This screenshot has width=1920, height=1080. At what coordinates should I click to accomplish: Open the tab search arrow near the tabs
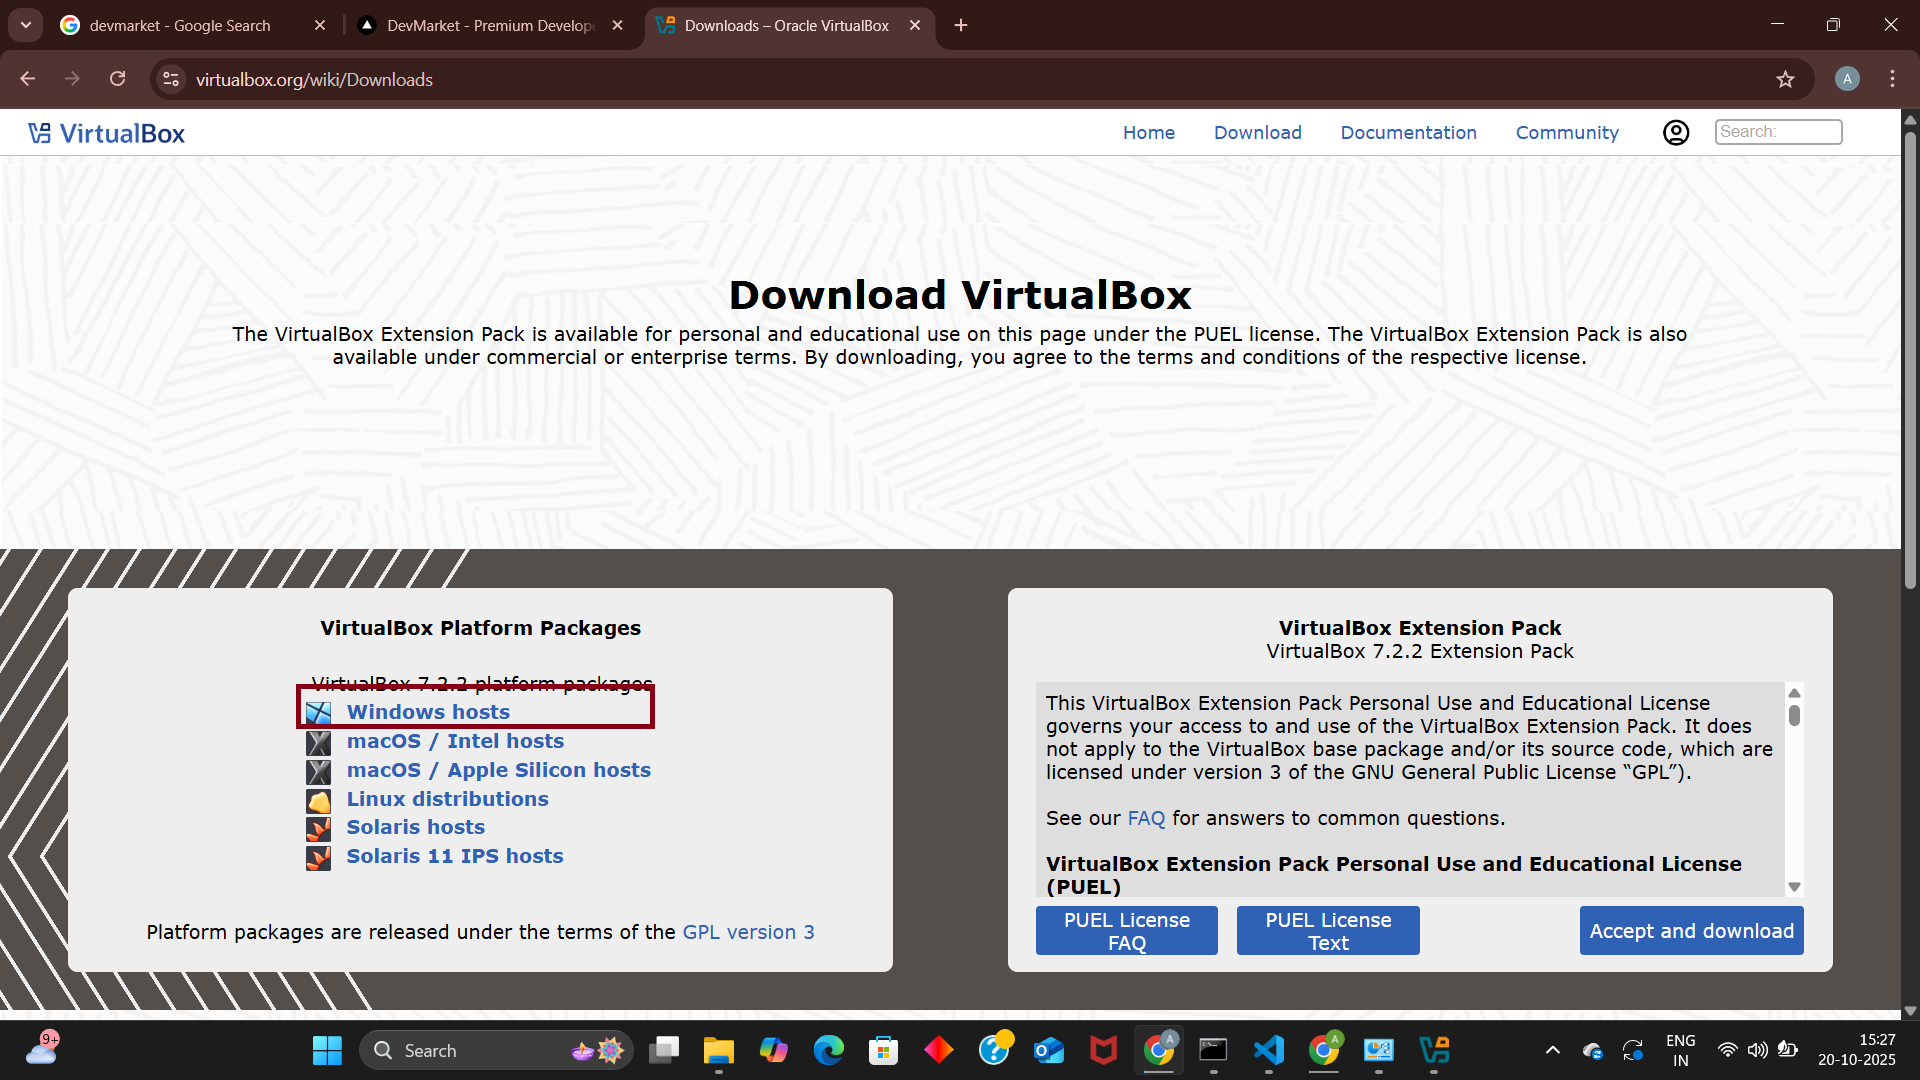[25, 25]
